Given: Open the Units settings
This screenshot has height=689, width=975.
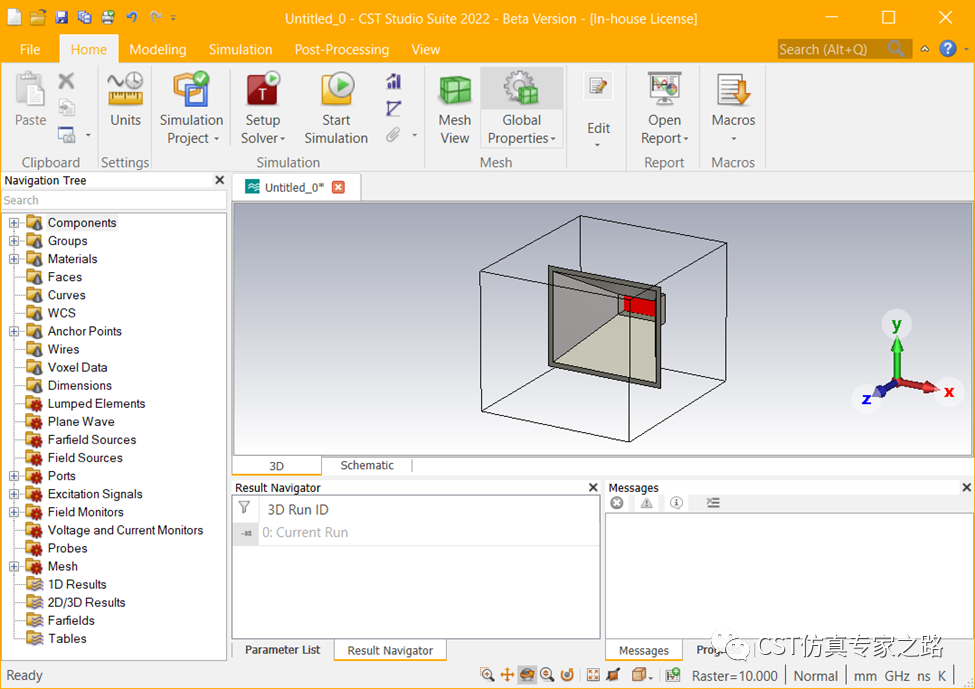Looking at the screenshot, I should point(125,99).
